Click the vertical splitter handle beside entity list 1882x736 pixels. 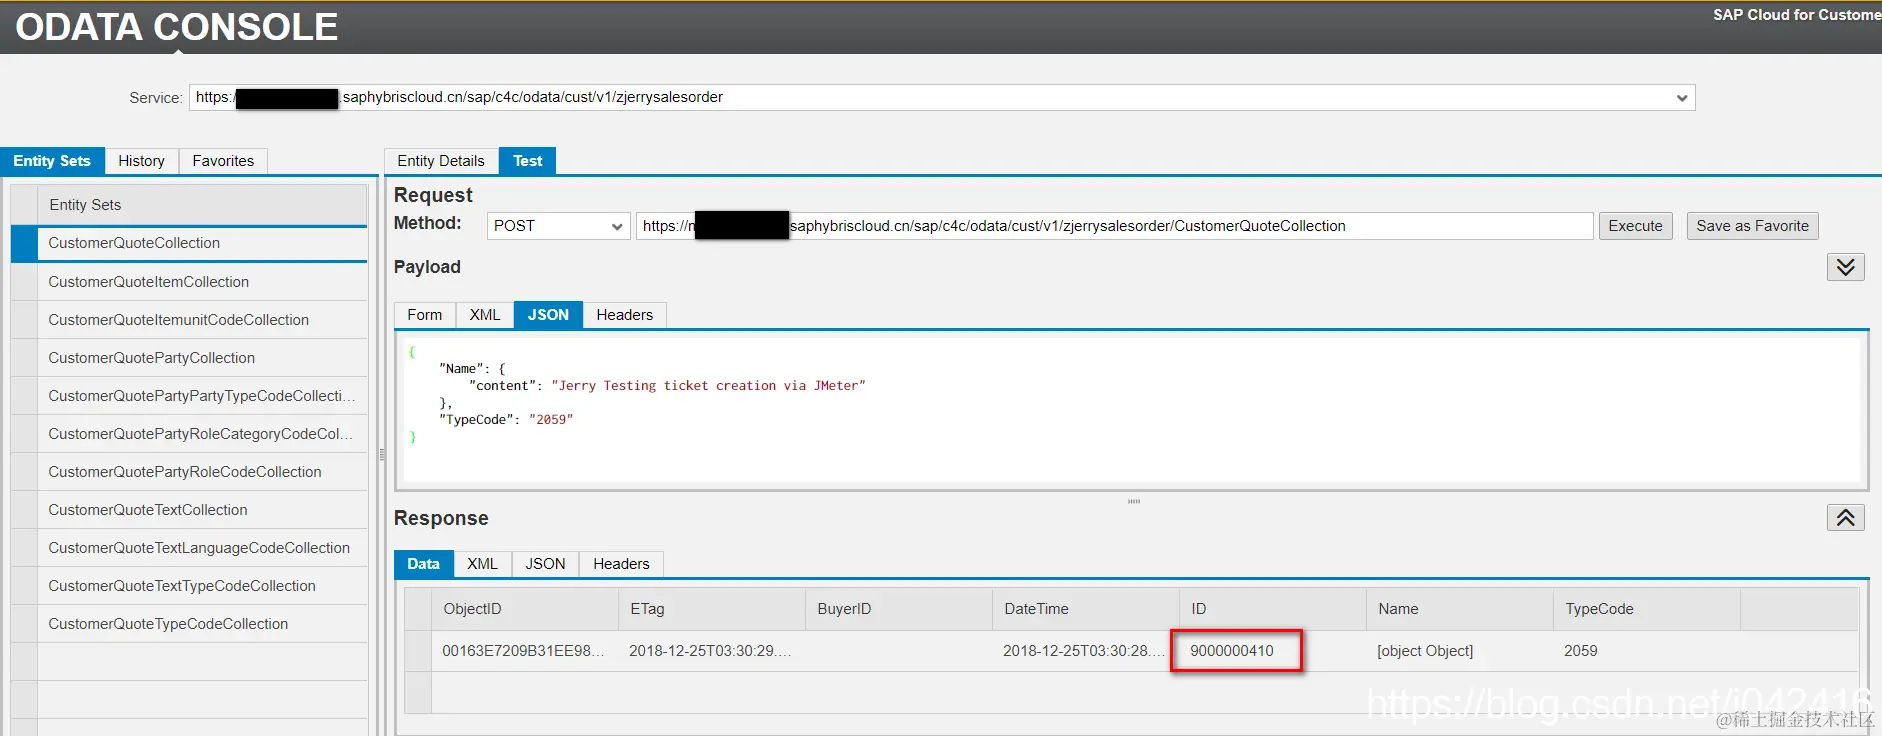pyautogui.click(x=382, y=454)
